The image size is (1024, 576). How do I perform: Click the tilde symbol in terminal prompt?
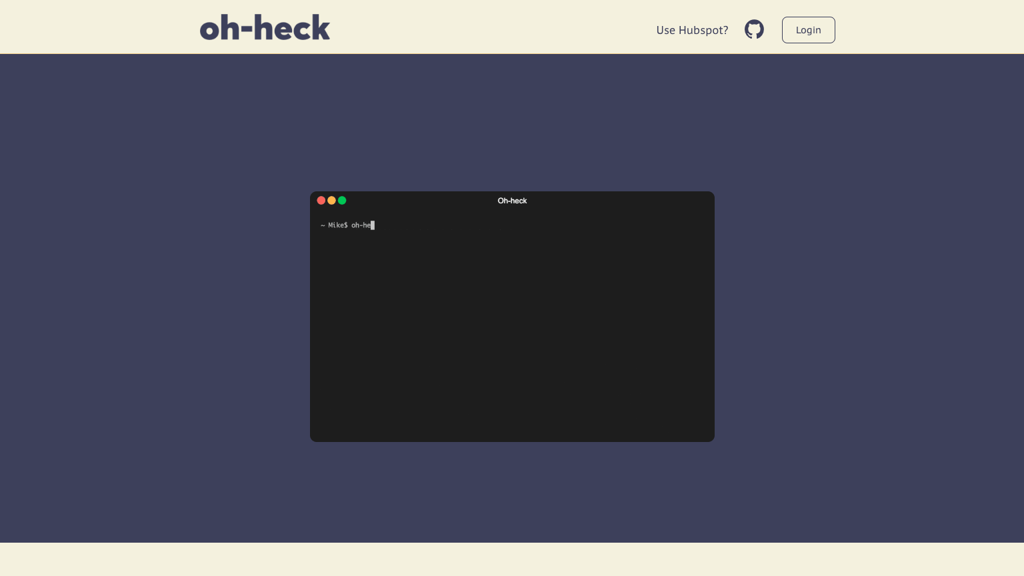322,225
